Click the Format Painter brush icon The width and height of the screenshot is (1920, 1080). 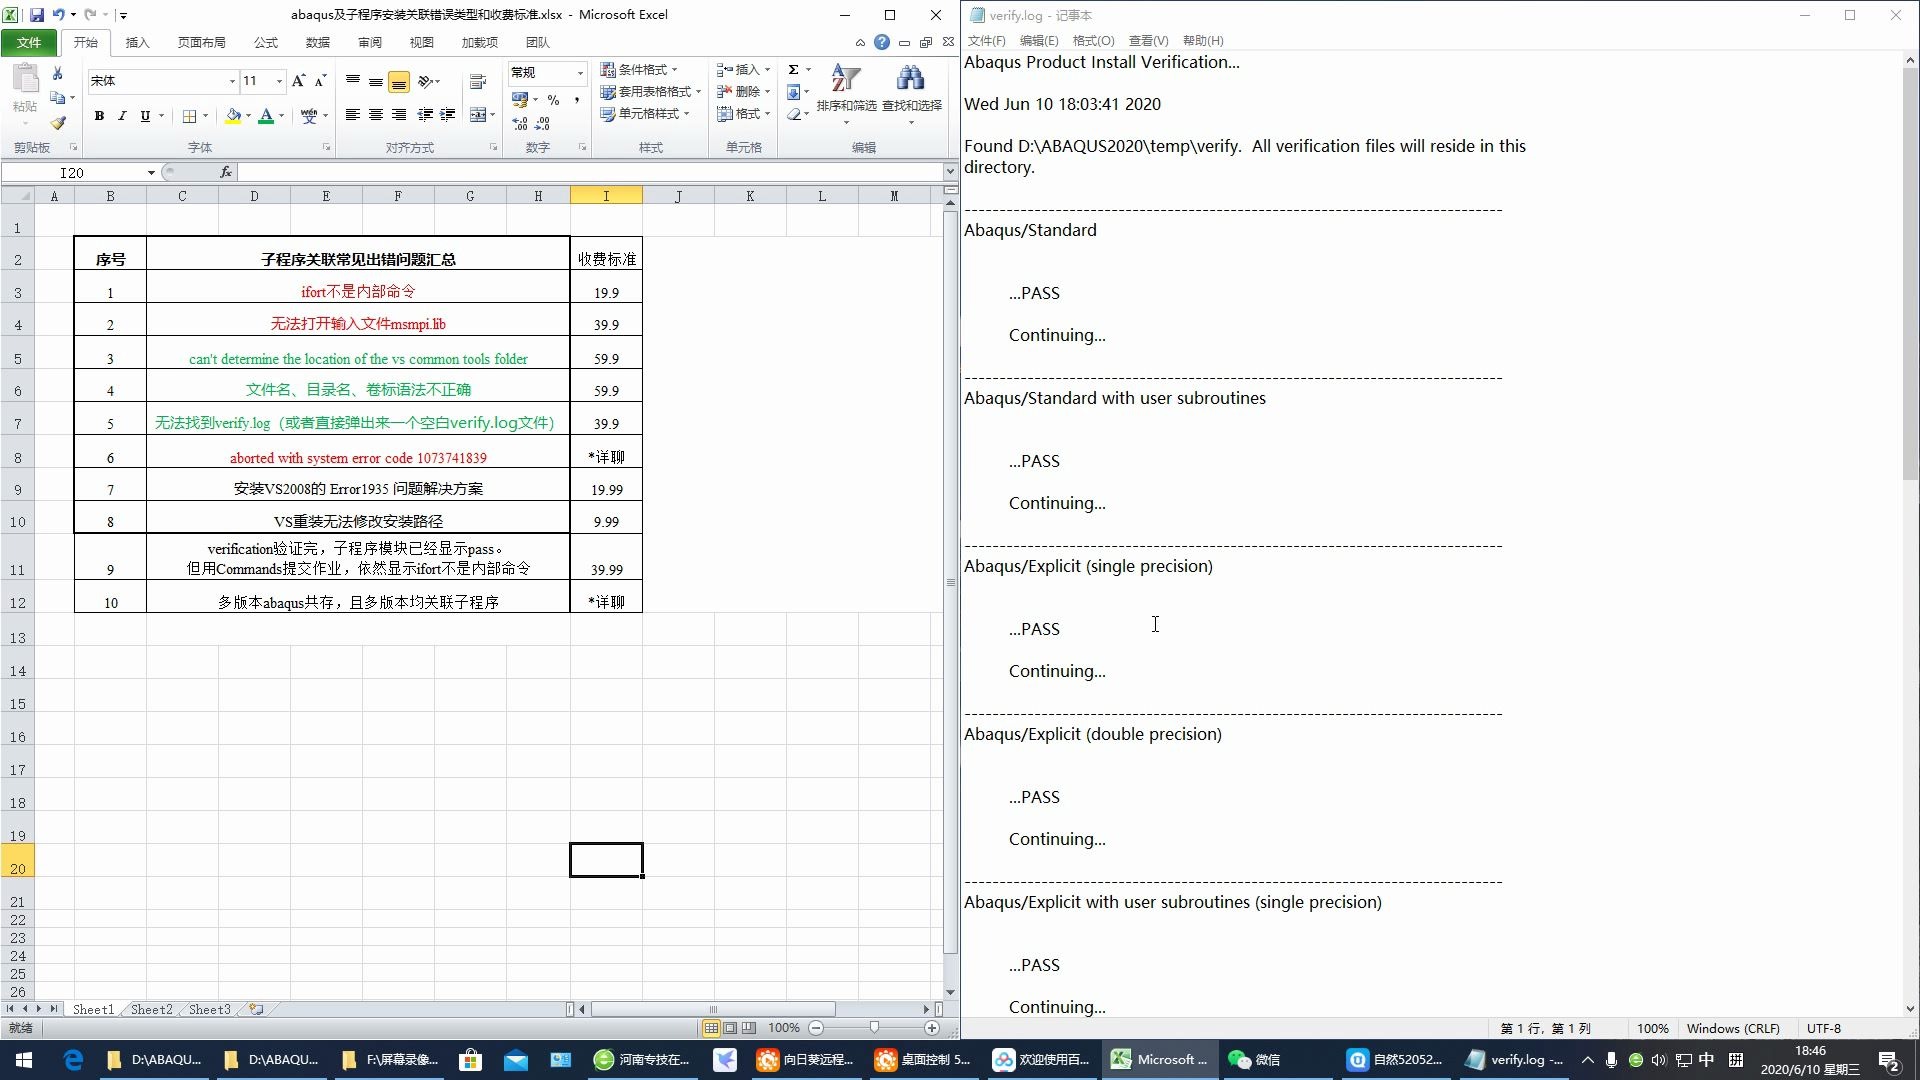click(58, 123)
